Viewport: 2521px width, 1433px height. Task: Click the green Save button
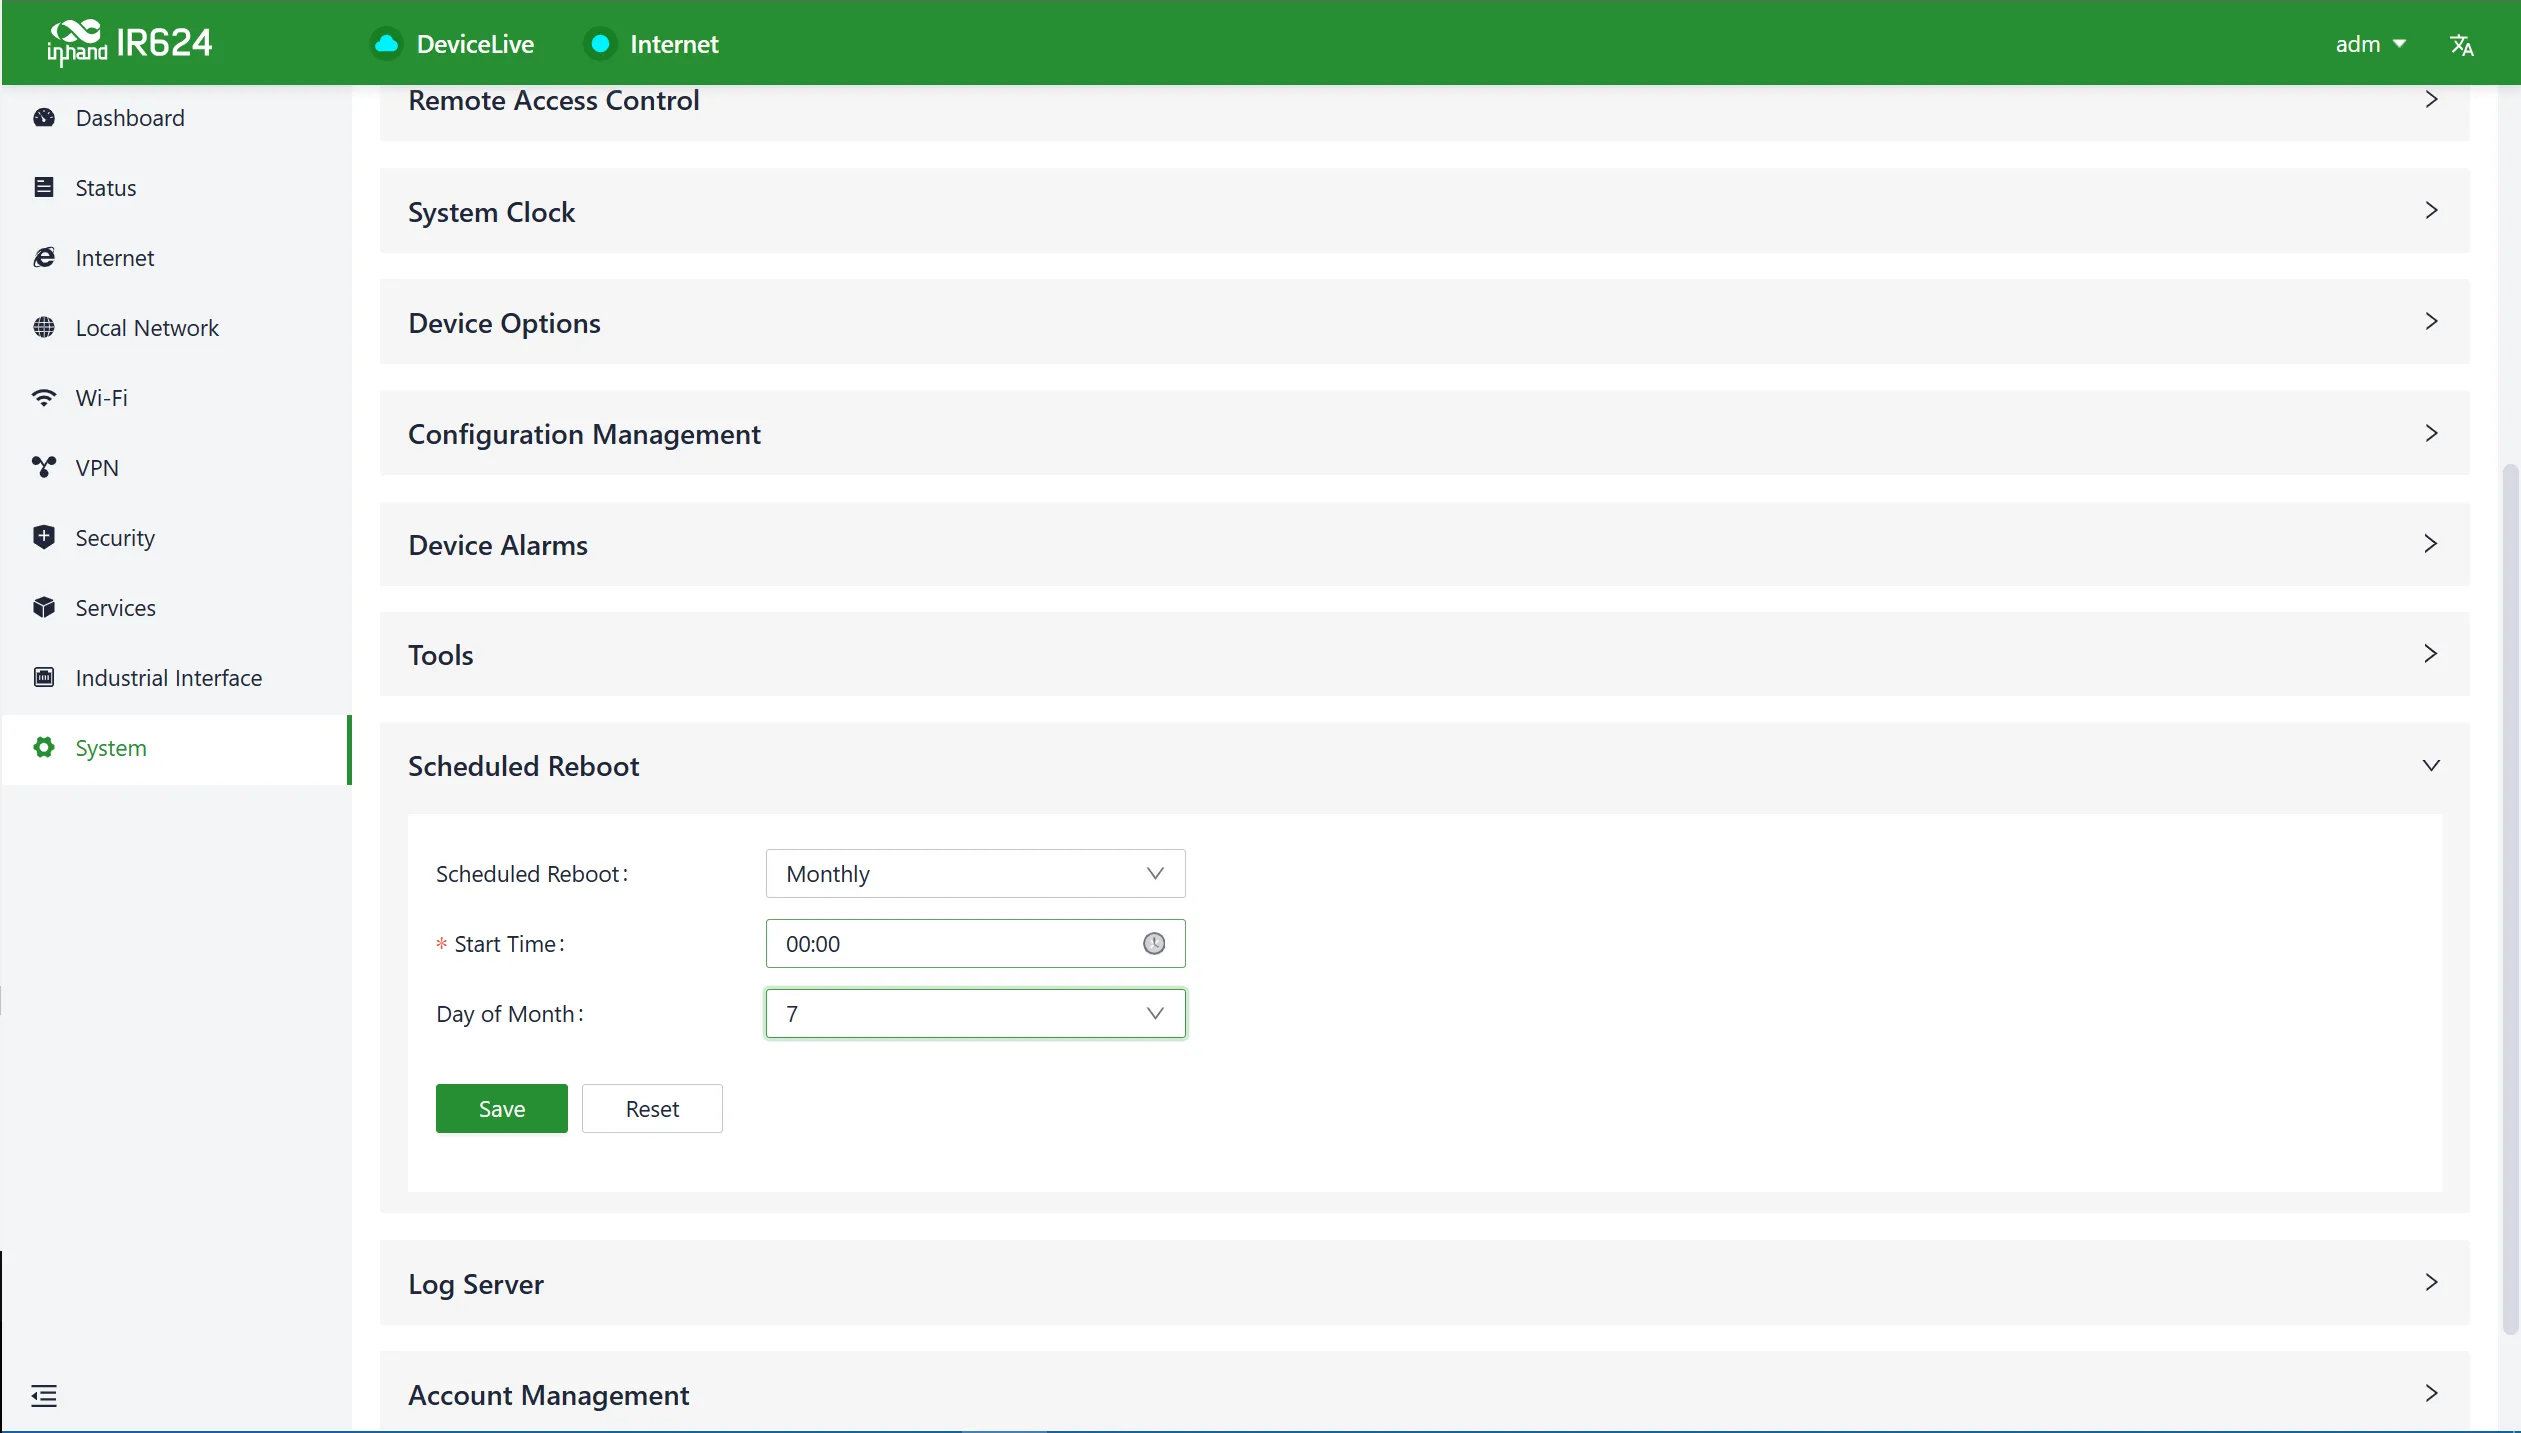click(501, 1108)
